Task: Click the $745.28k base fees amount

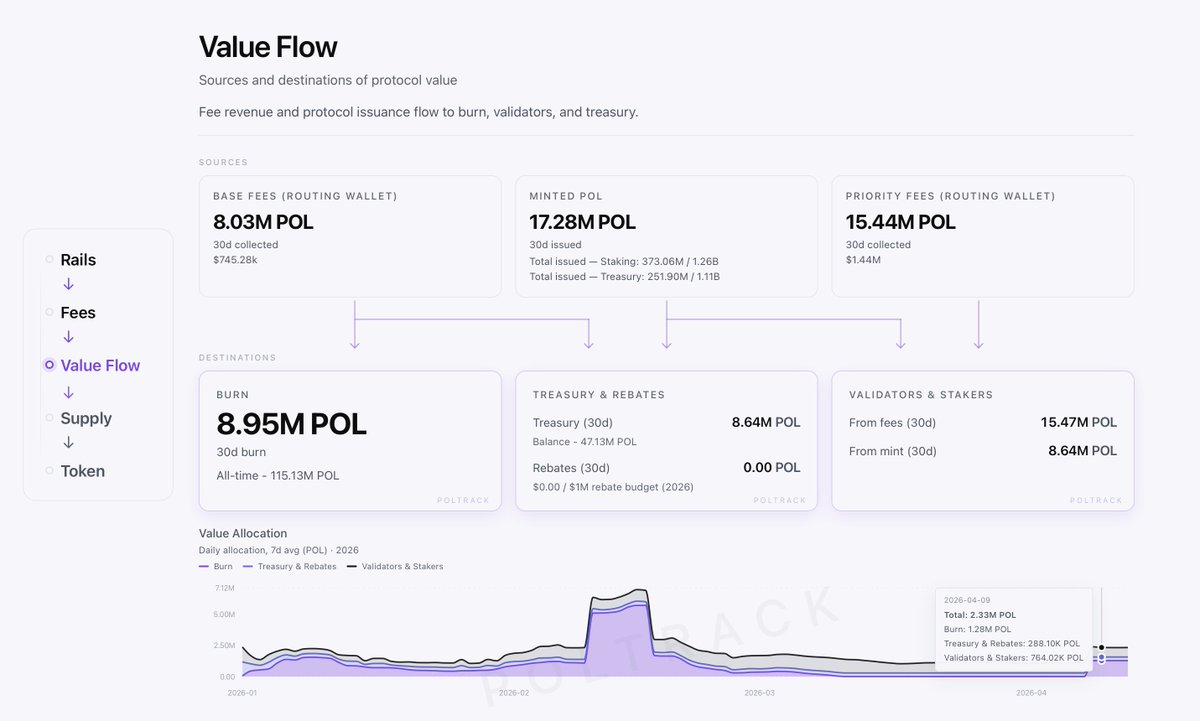Action: point(236,260)
